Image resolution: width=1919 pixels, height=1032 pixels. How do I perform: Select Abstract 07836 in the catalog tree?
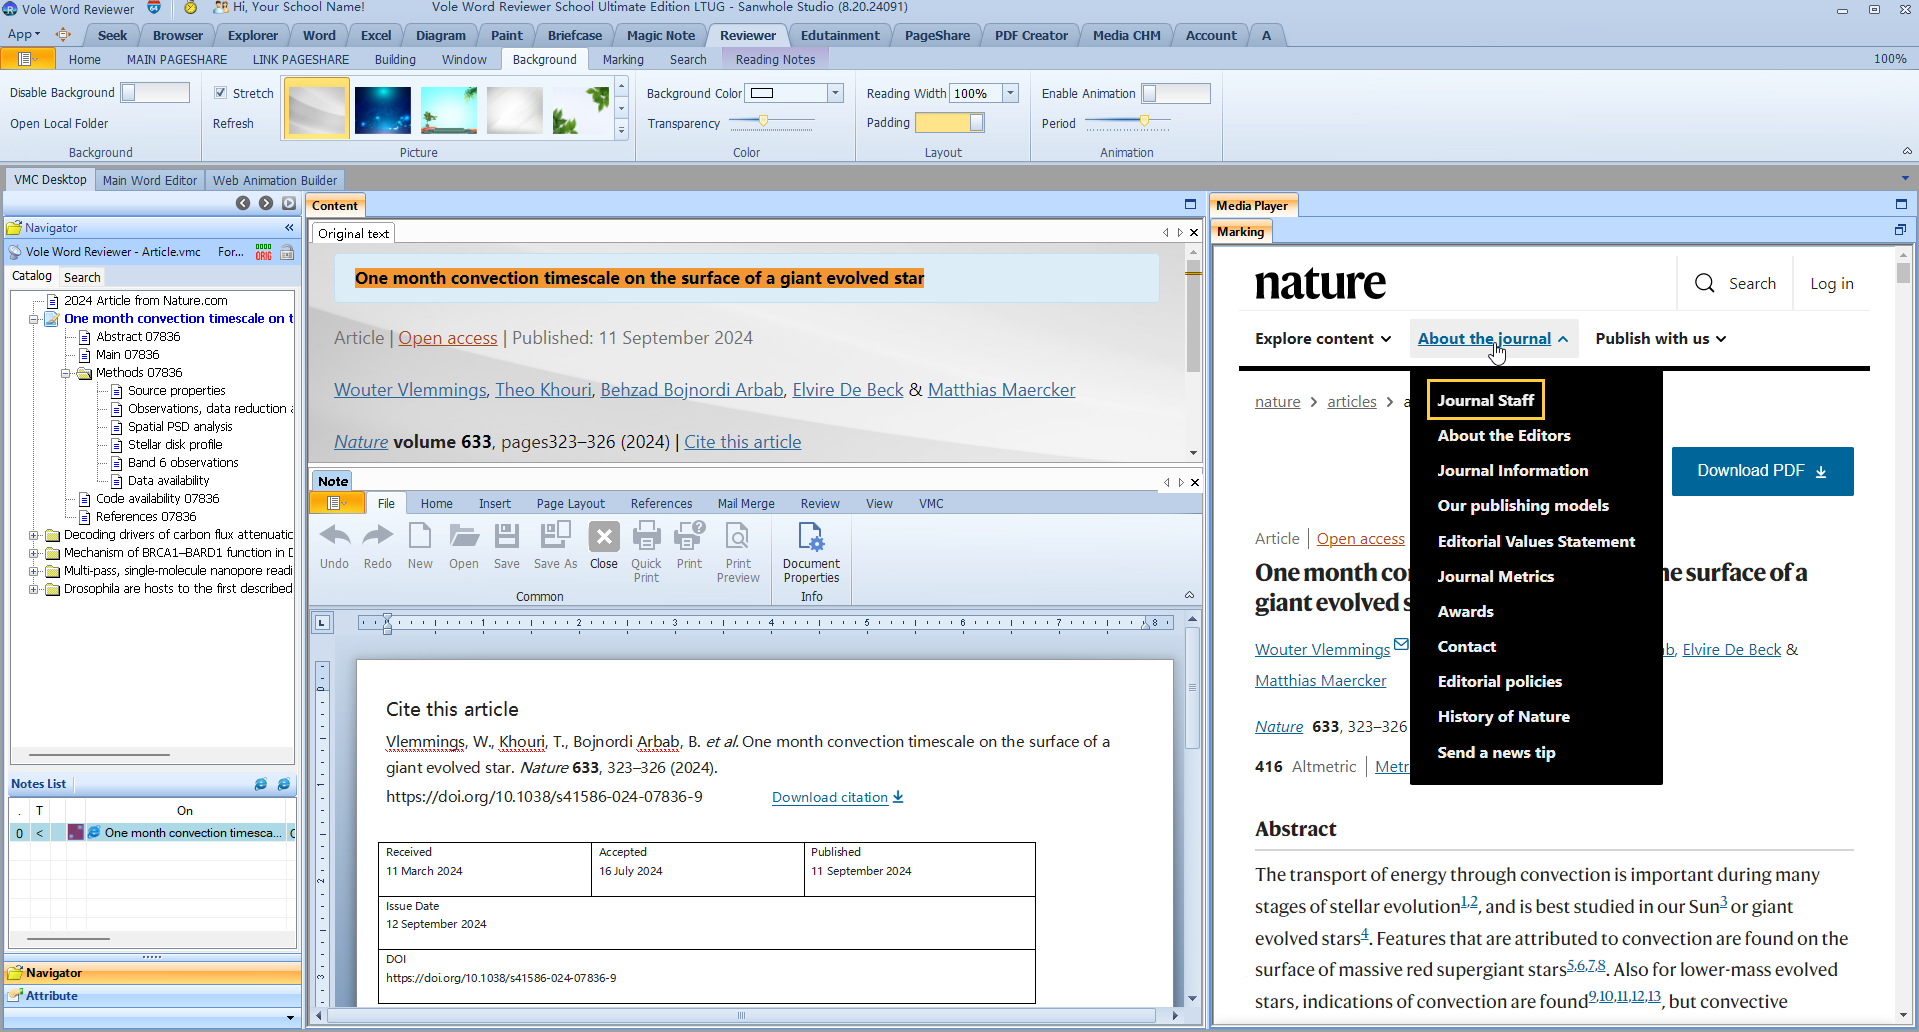click(x=138, y=337)
